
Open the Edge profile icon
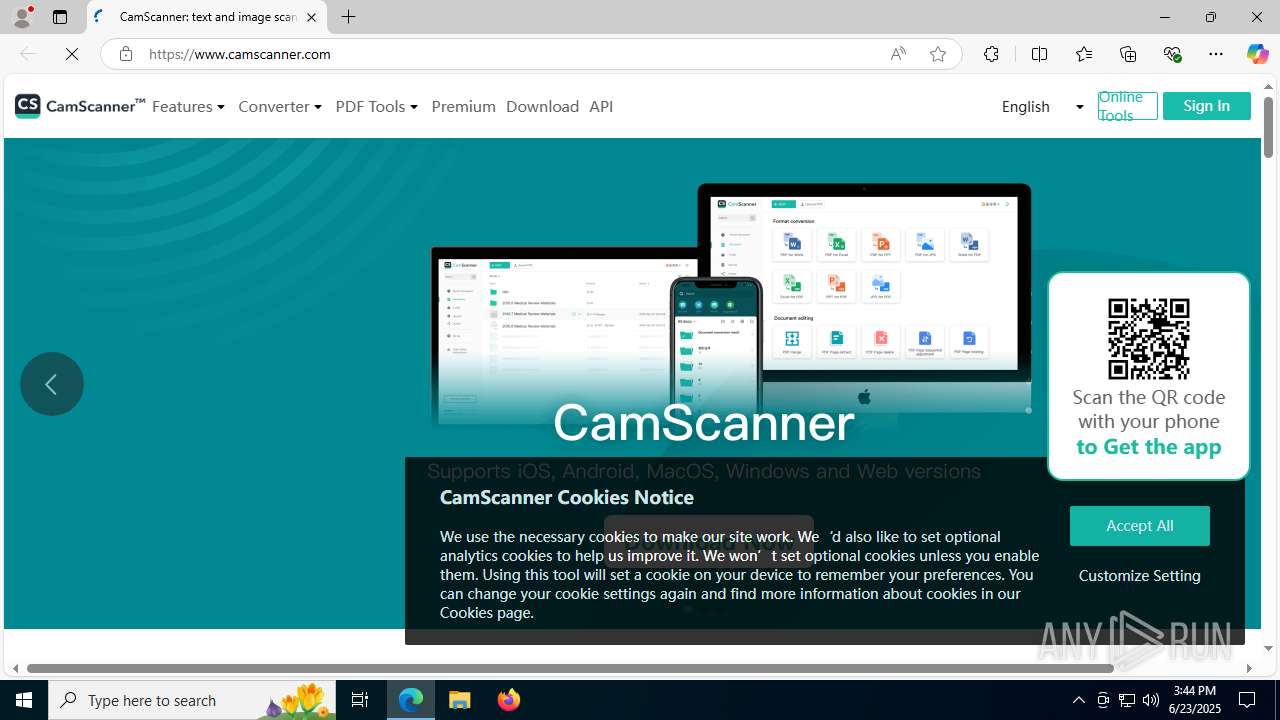coord(22,17)
